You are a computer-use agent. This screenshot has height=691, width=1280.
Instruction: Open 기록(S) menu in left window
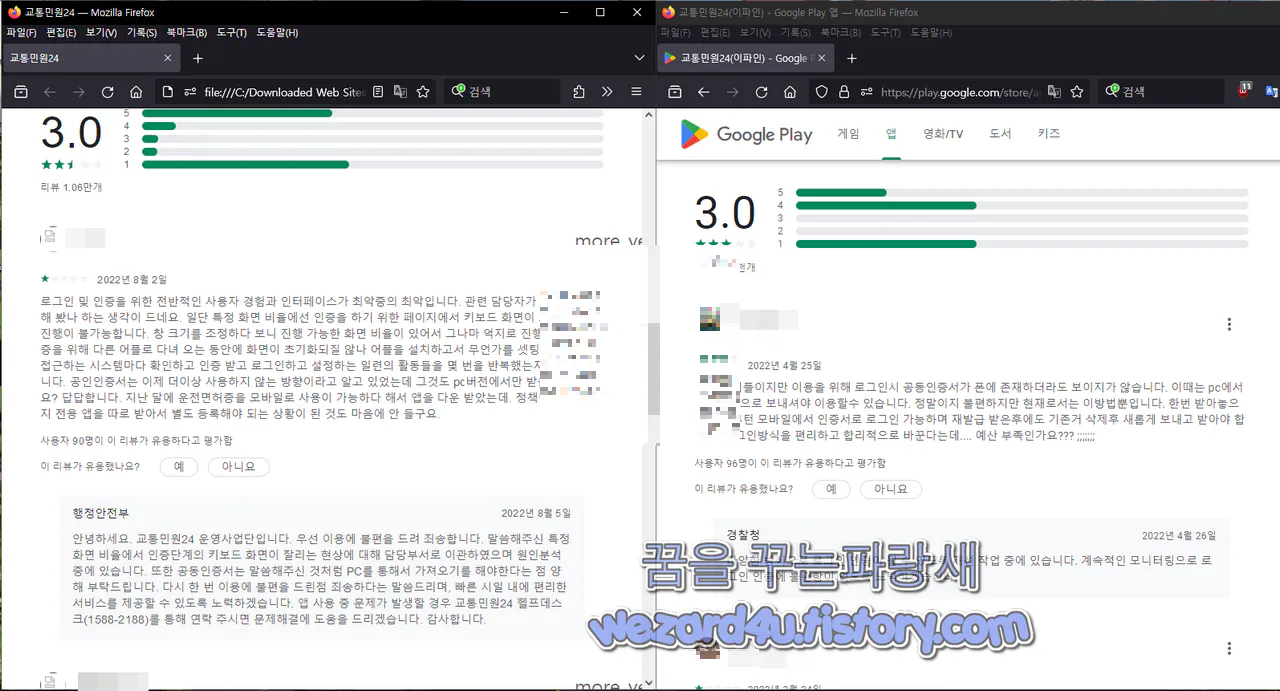142,33
